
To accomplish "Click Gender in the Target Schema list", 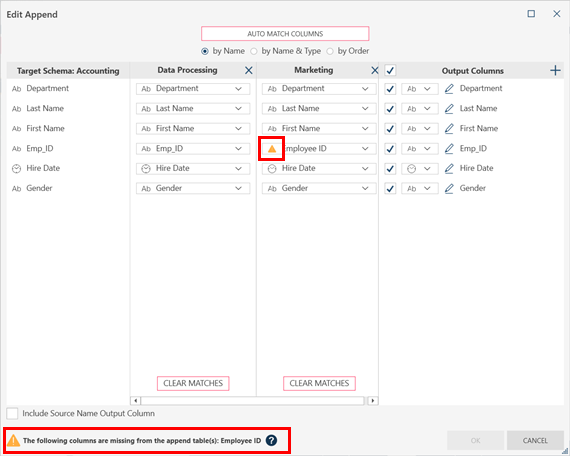I will coord(39,188).
